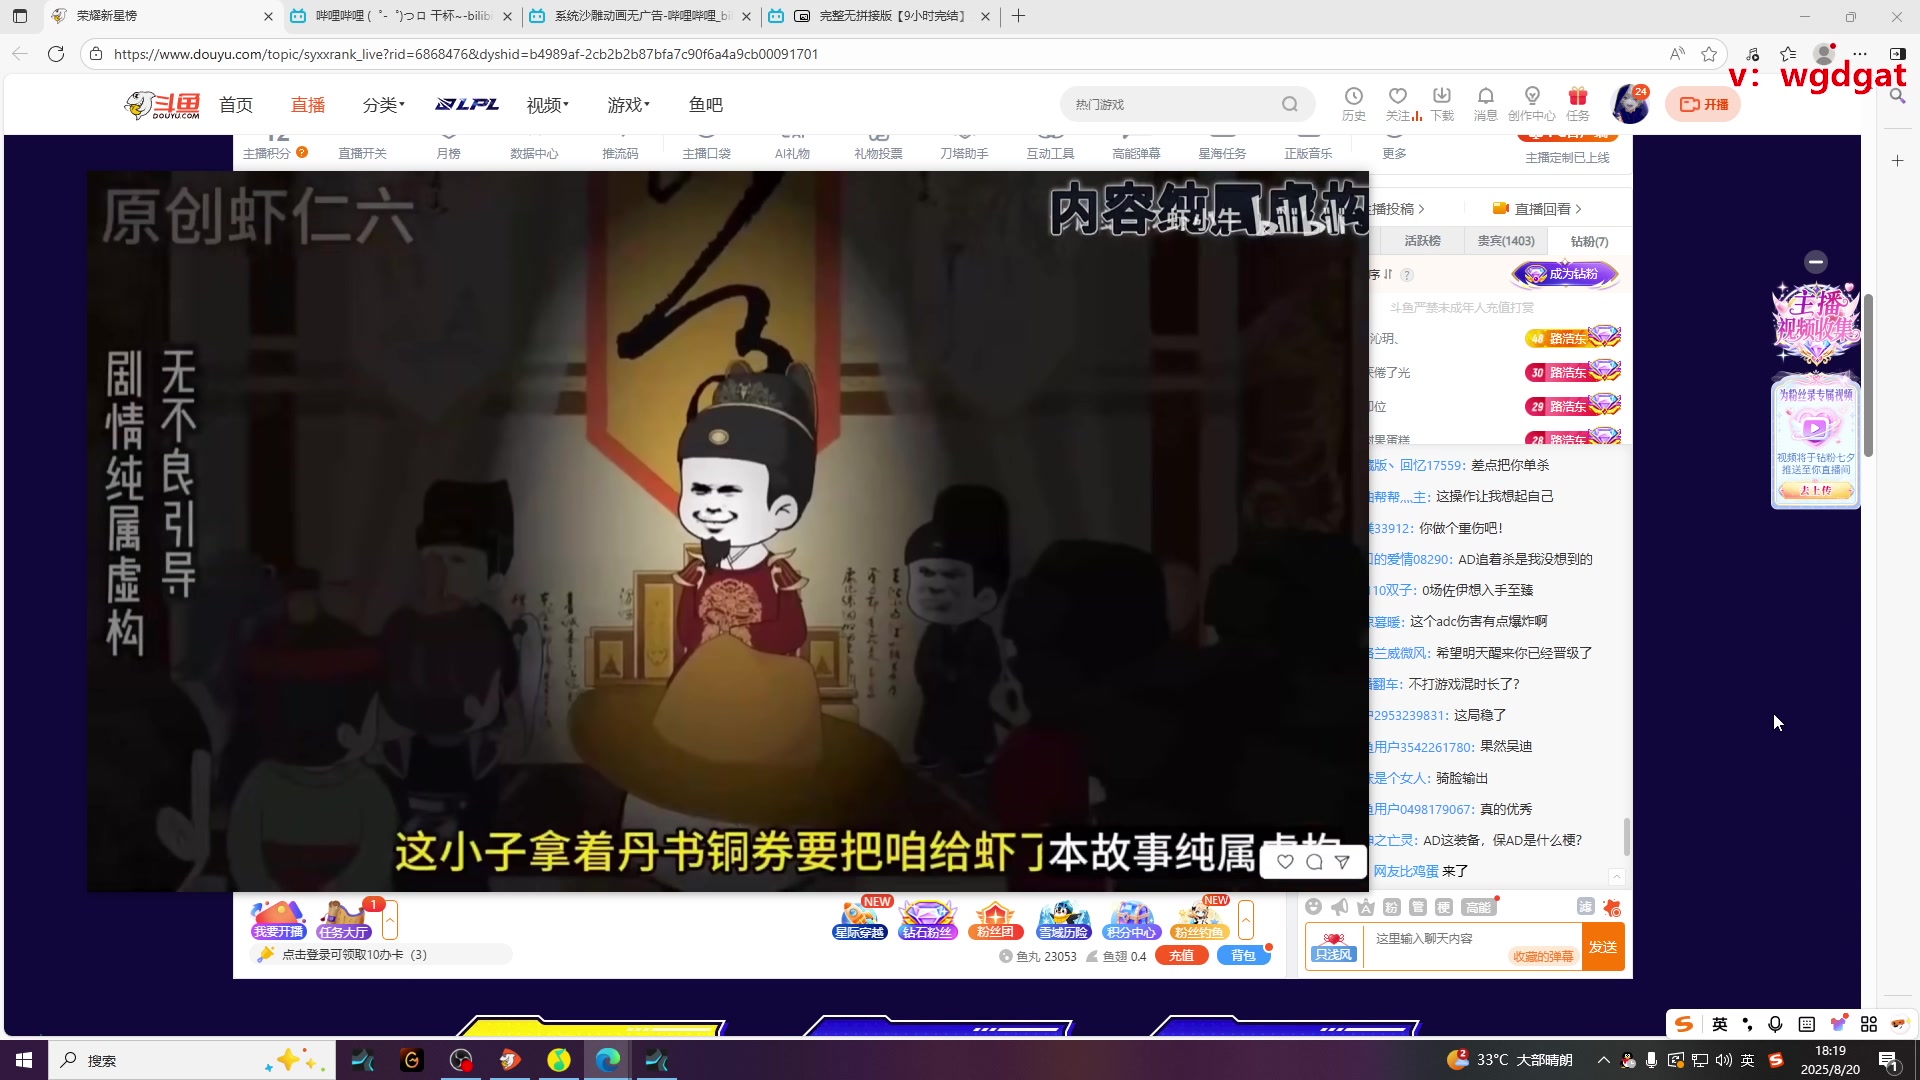The image size is (1920, 1080).
Task: Toggle the 高能 button in chat toolbar
Action: coord(1477,906)
